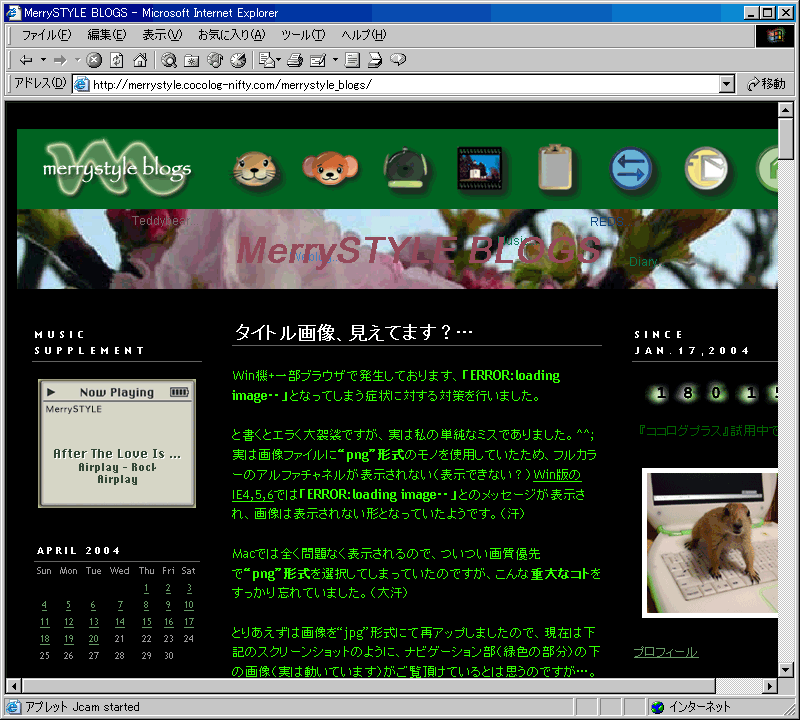
Task: Click the MerrySTYLE BLOGS banner image
Action: (397, 249)
